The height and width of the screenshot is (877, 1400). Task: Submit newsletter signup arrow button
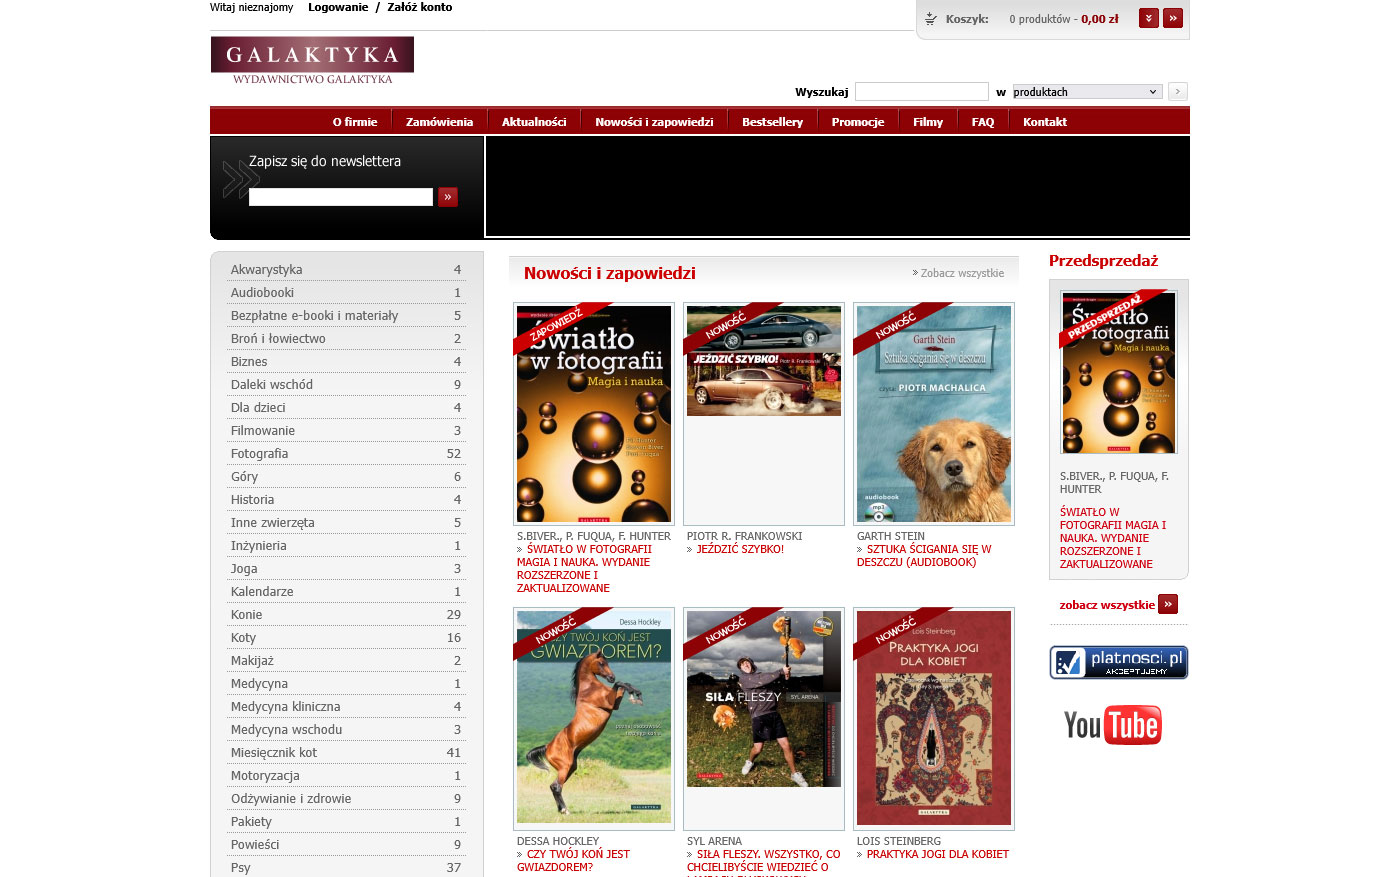[448, 197]
